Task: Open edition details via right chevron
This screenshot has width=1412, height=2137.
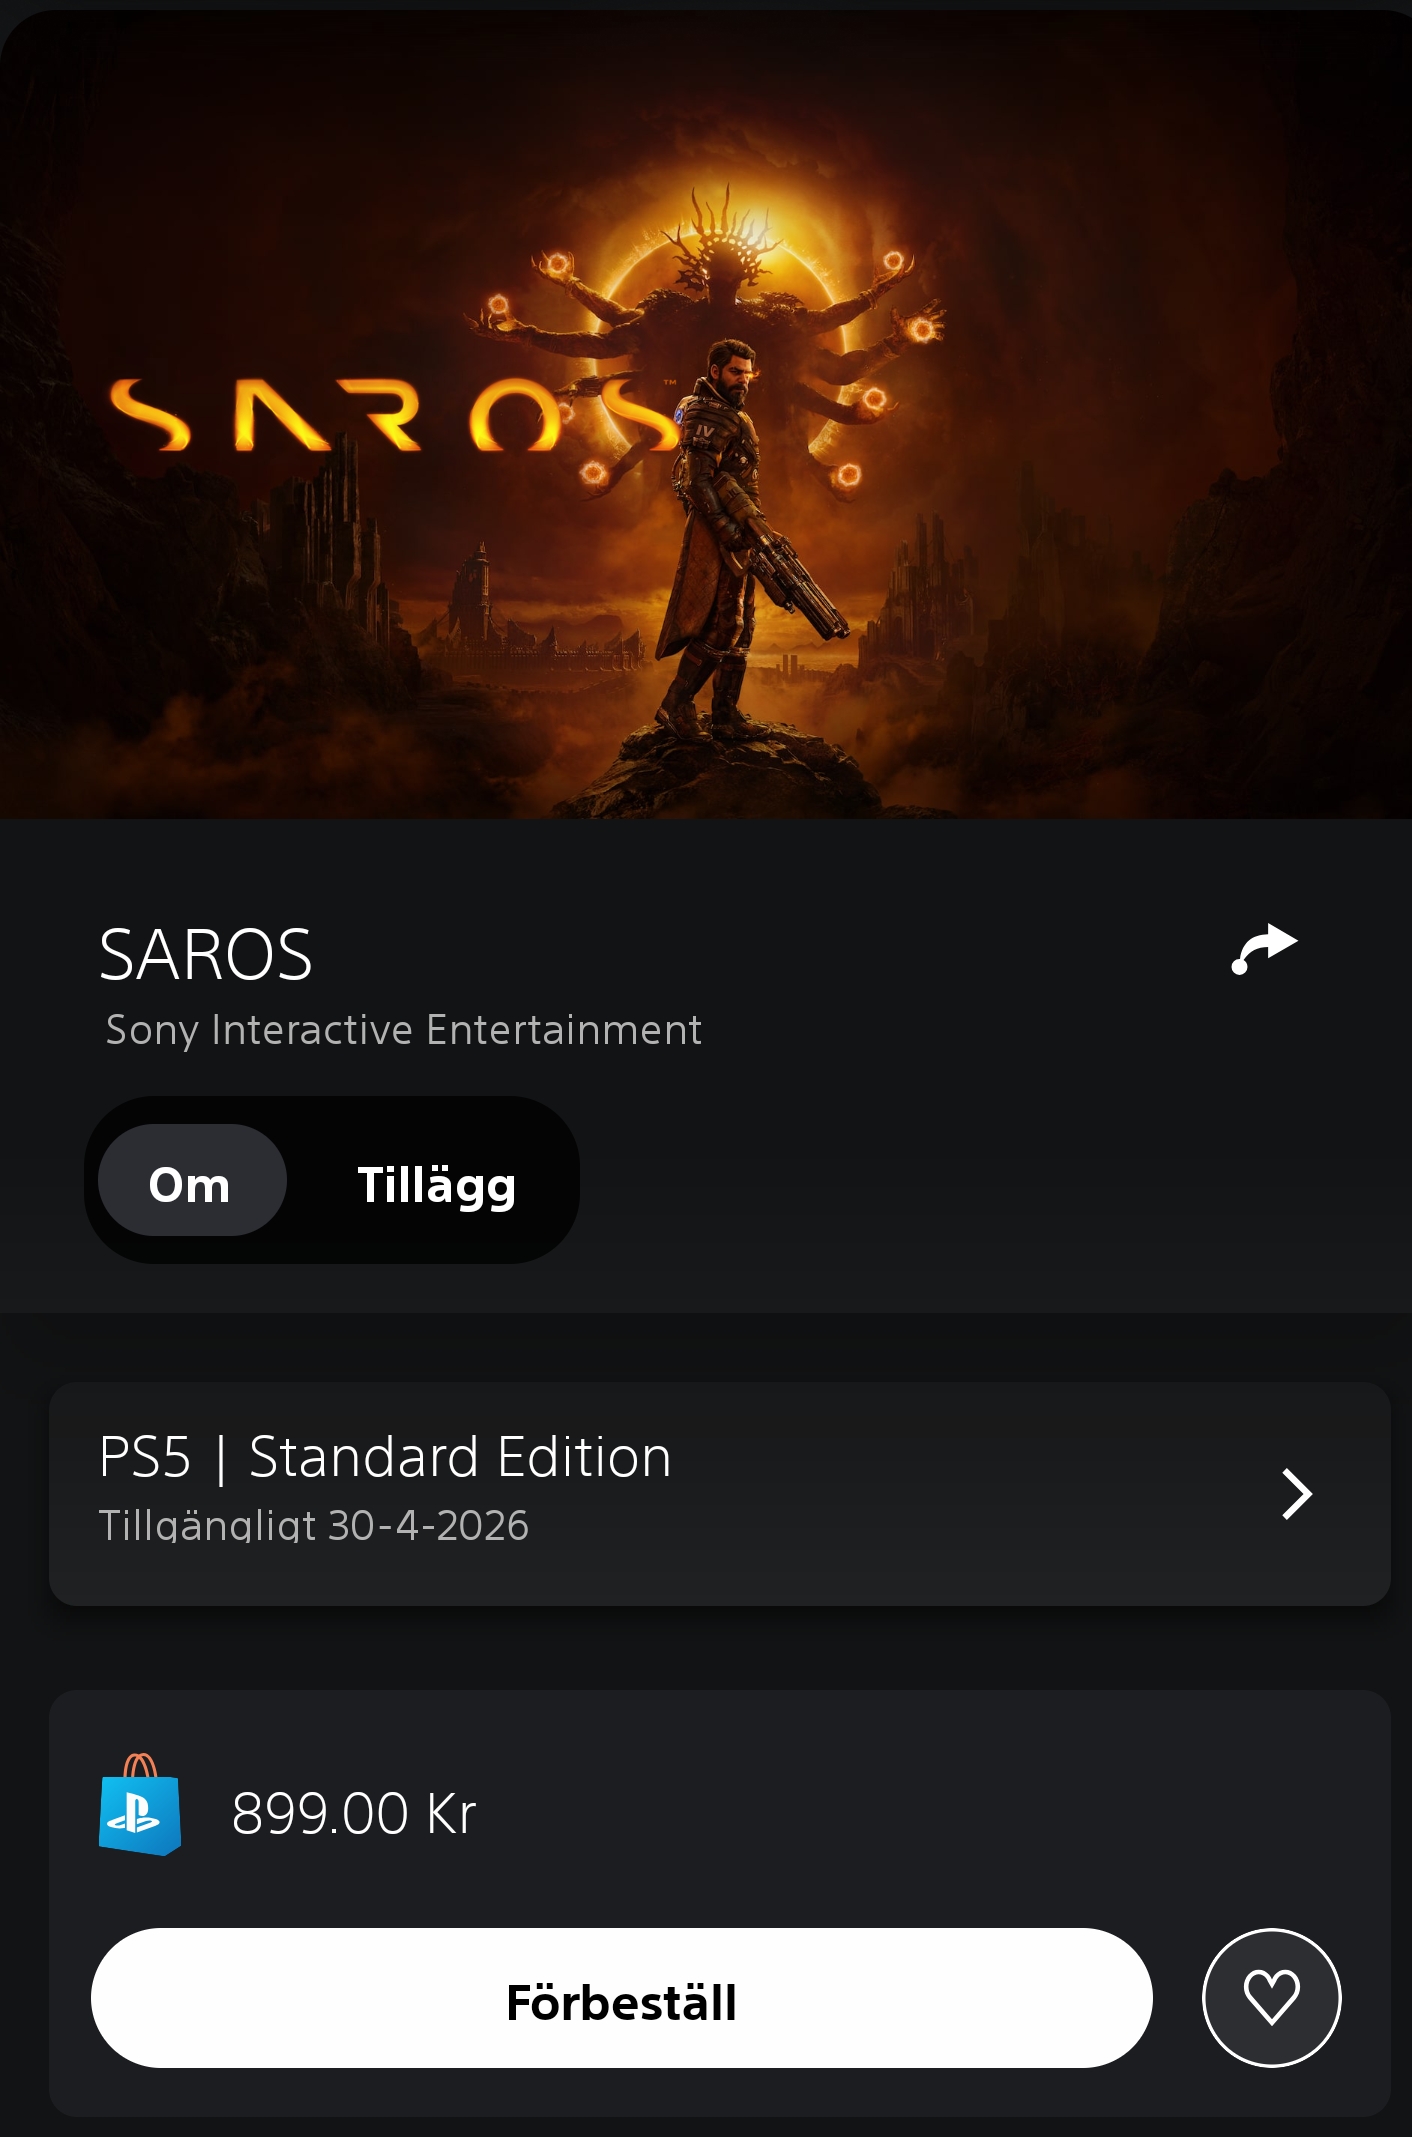Action: (x=1297, y=1494)
